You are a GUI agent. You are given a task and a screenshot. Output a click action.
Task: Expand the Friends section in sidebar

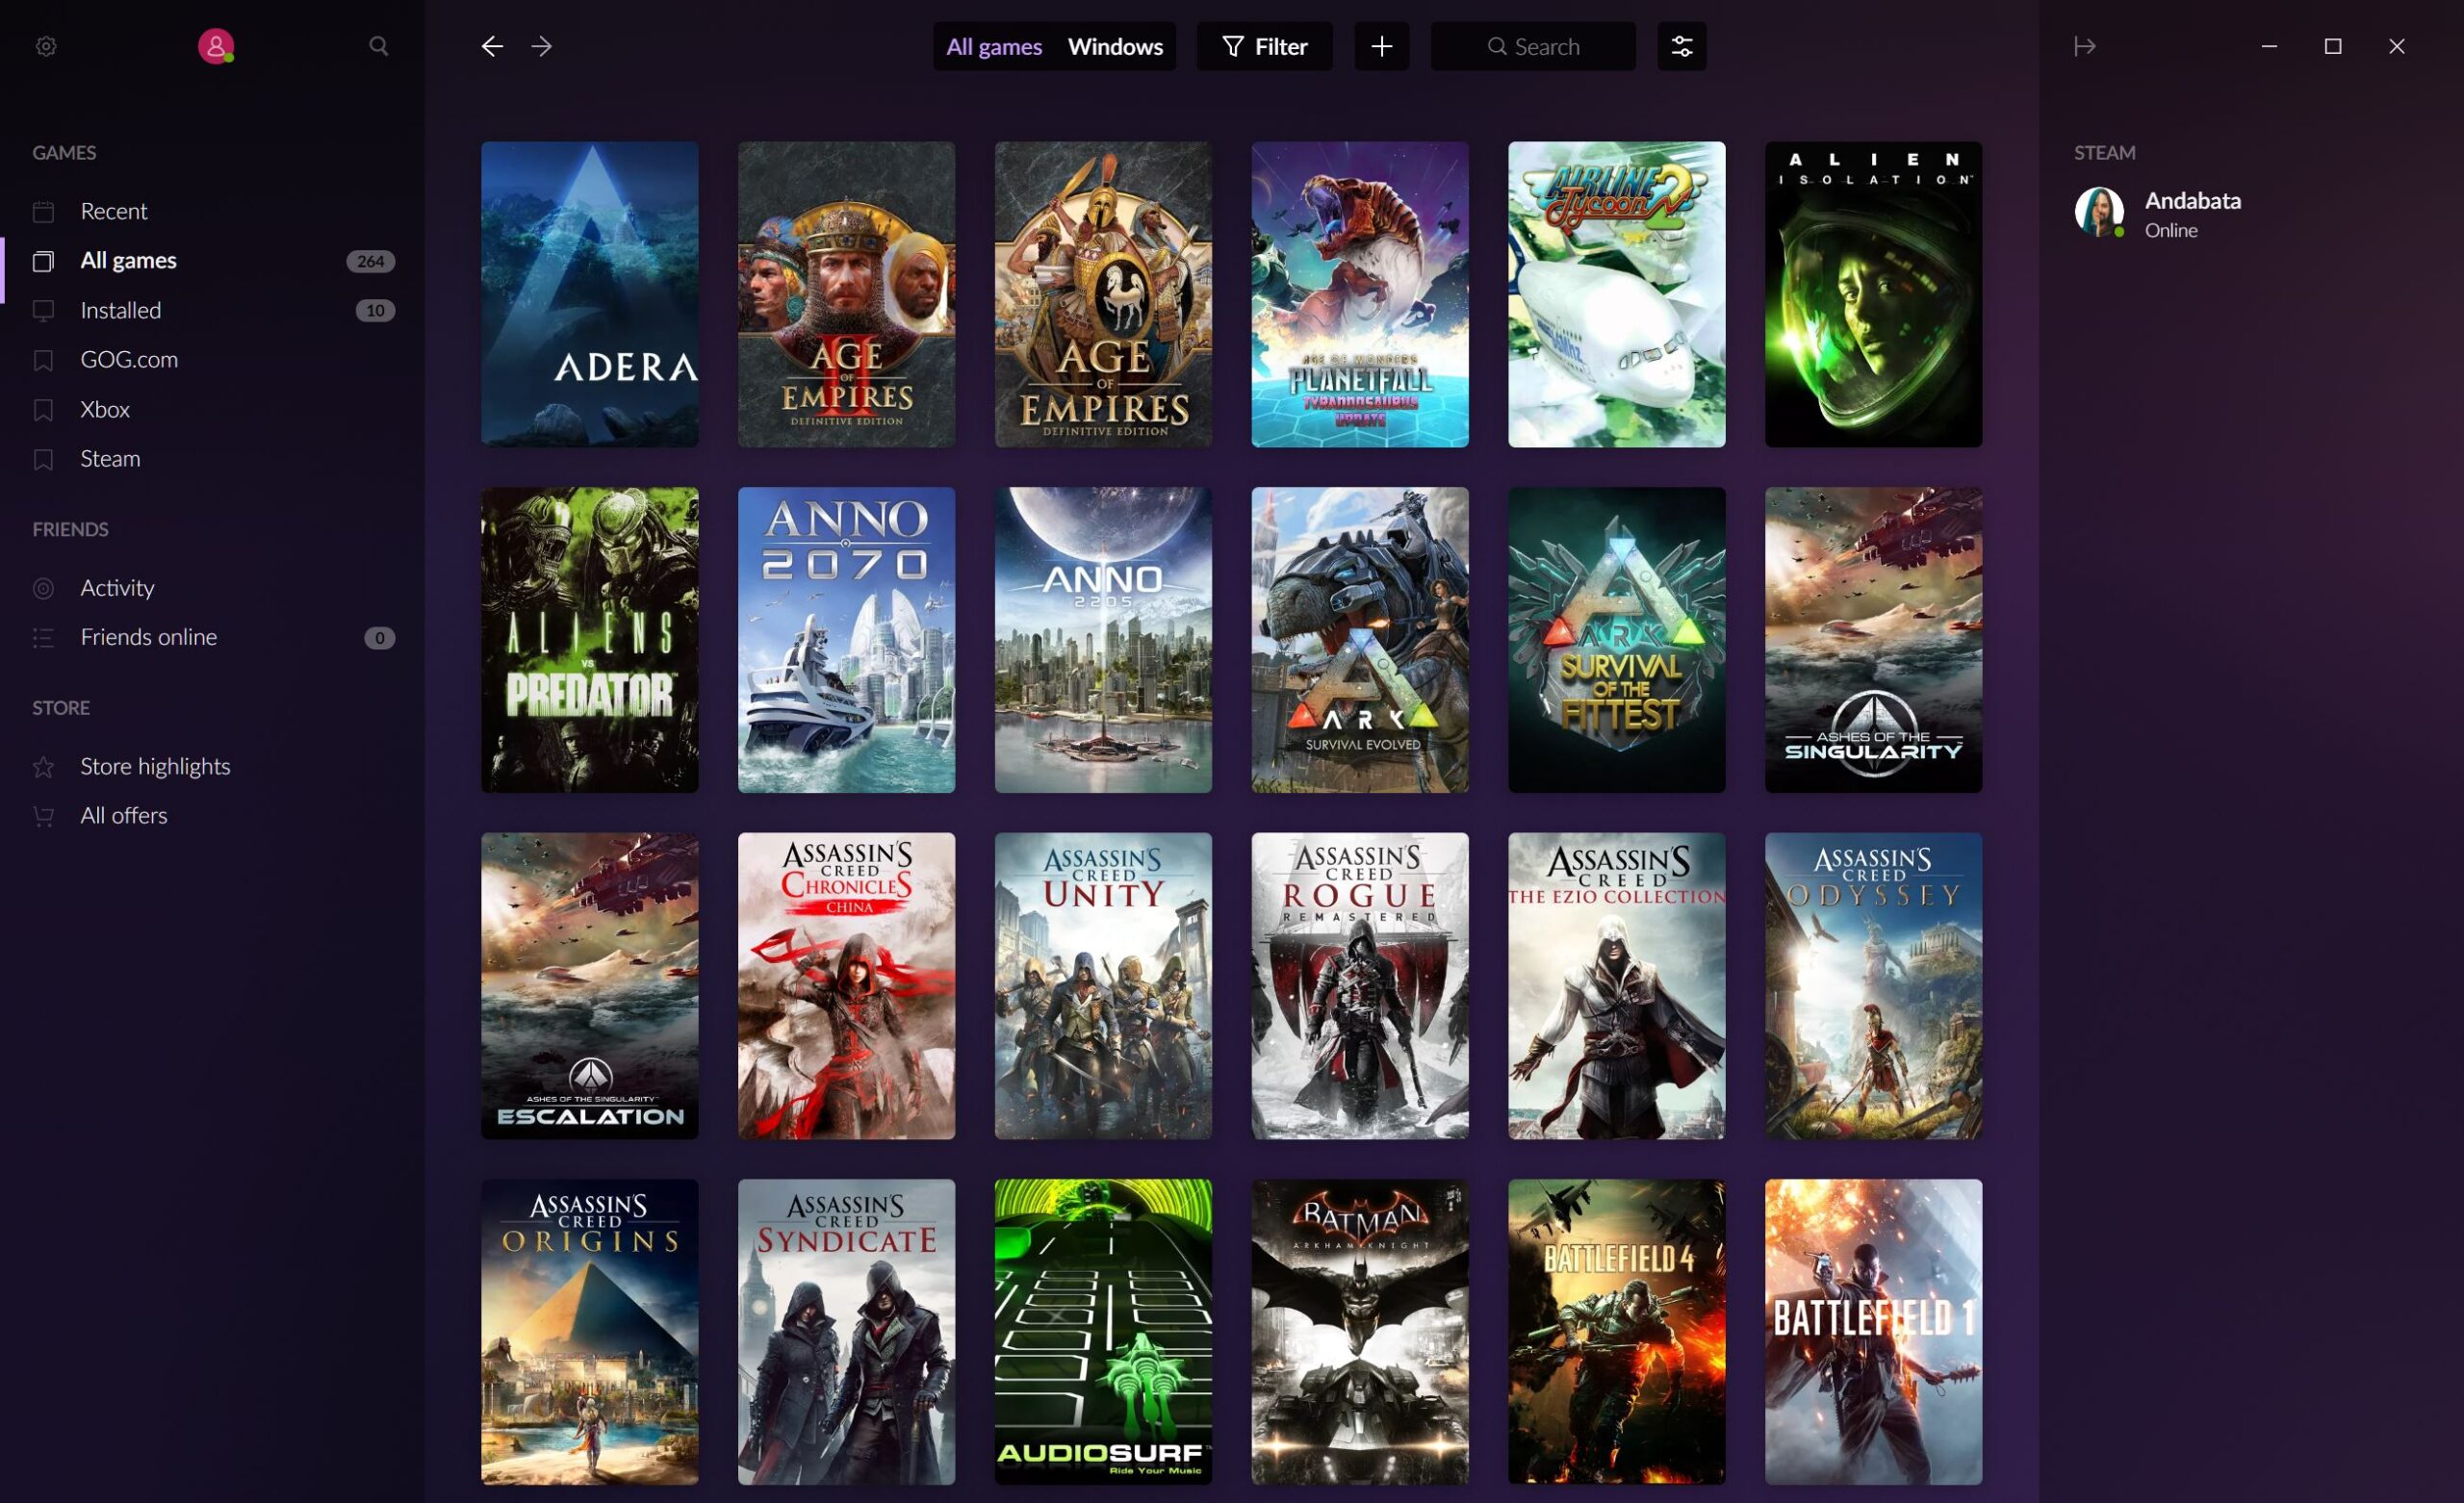click(x=70, y=528)
